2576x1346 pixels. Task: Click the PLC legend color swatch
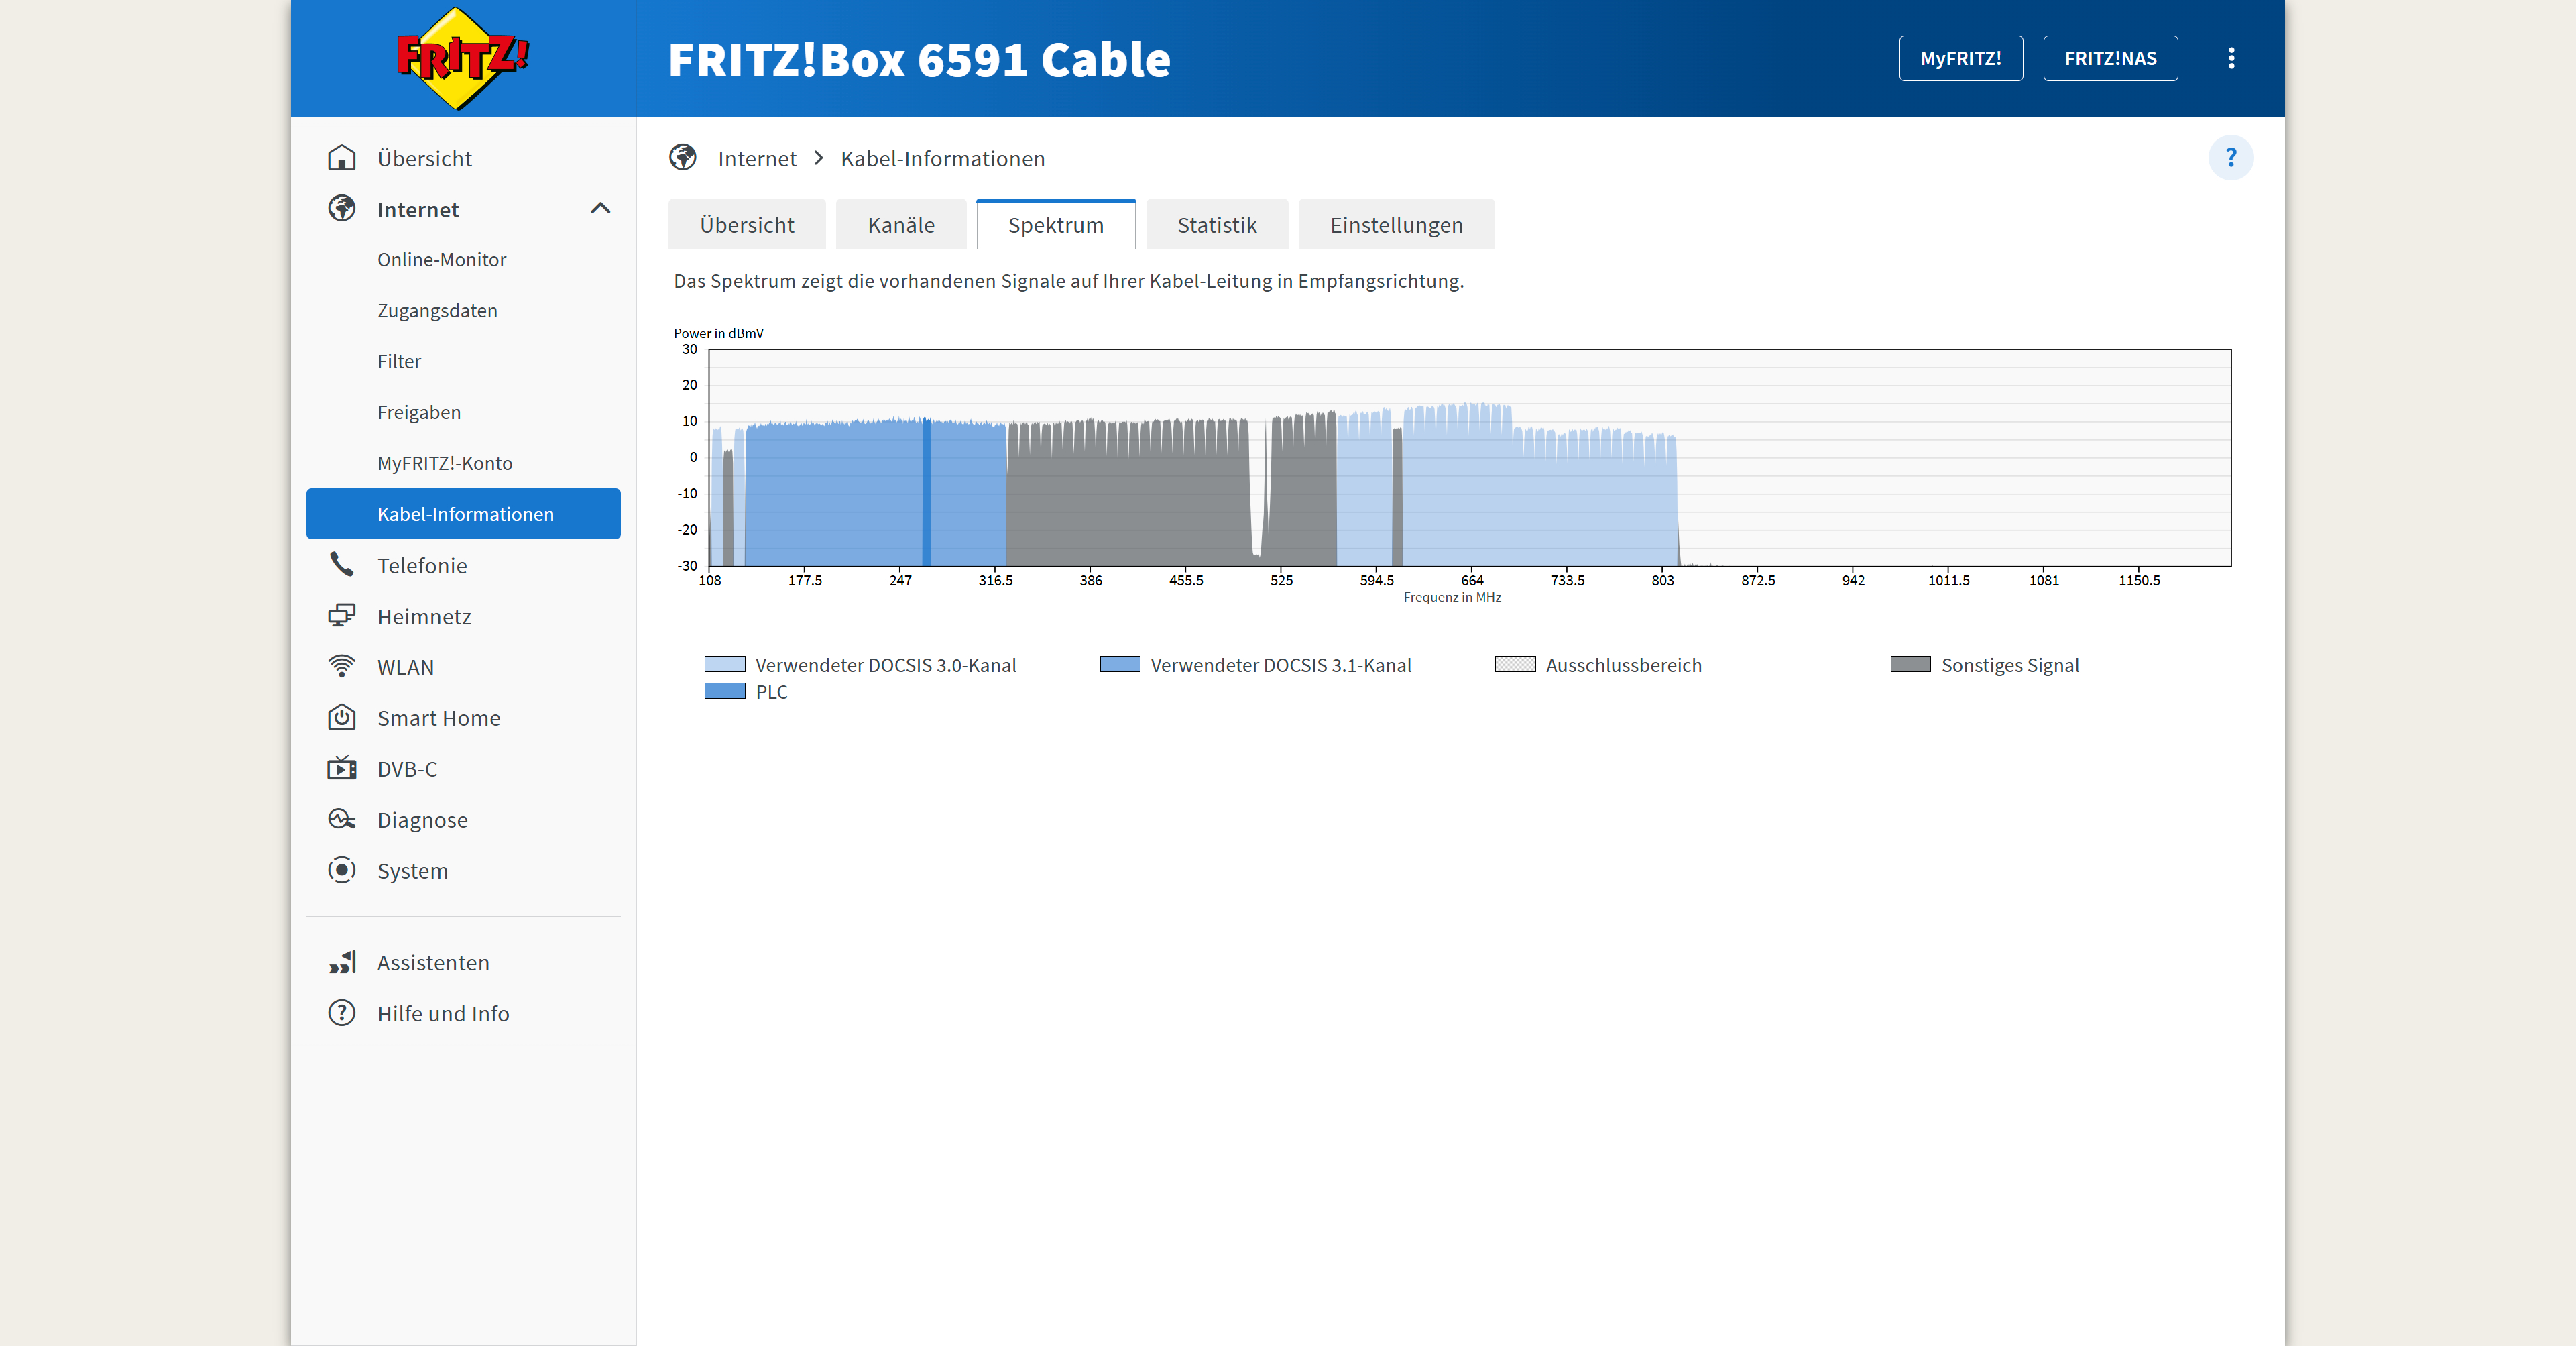[x=724, y=691]
